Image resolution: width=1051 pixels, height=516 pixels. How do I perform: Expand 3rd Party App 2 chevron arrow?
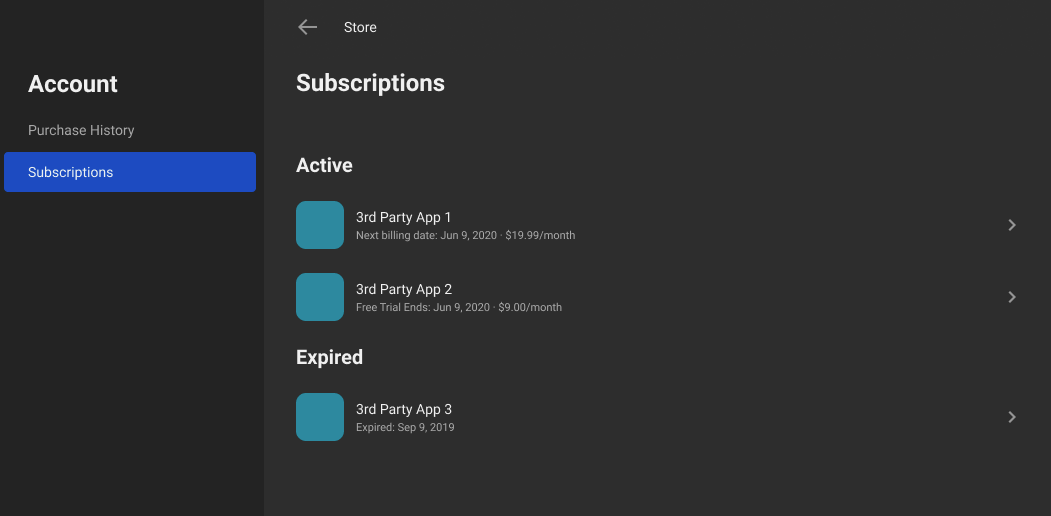[1012, 297]
